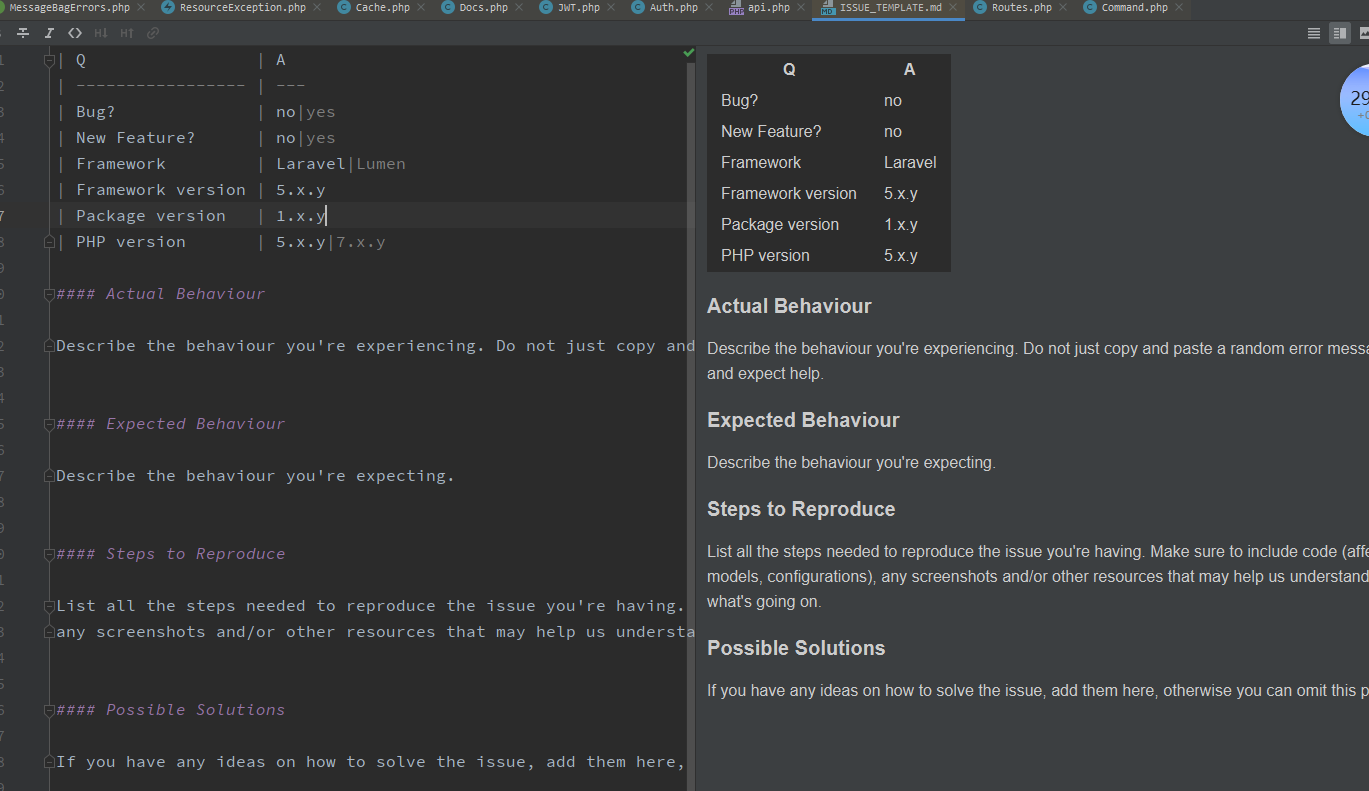The image size is (1369, 791).
Task: Collapse the Expected Behaviour heading fold
Action: pyautogui.click(x=49, y=424)
